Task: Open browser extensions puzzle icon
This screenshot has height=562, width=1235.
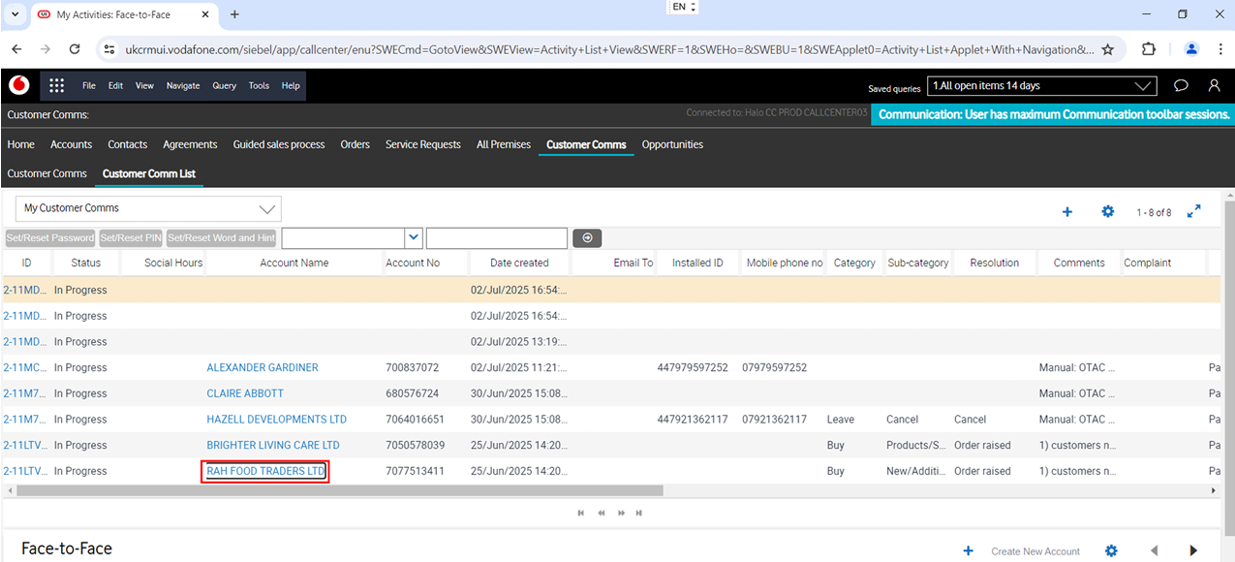Action: (1148, 49)
